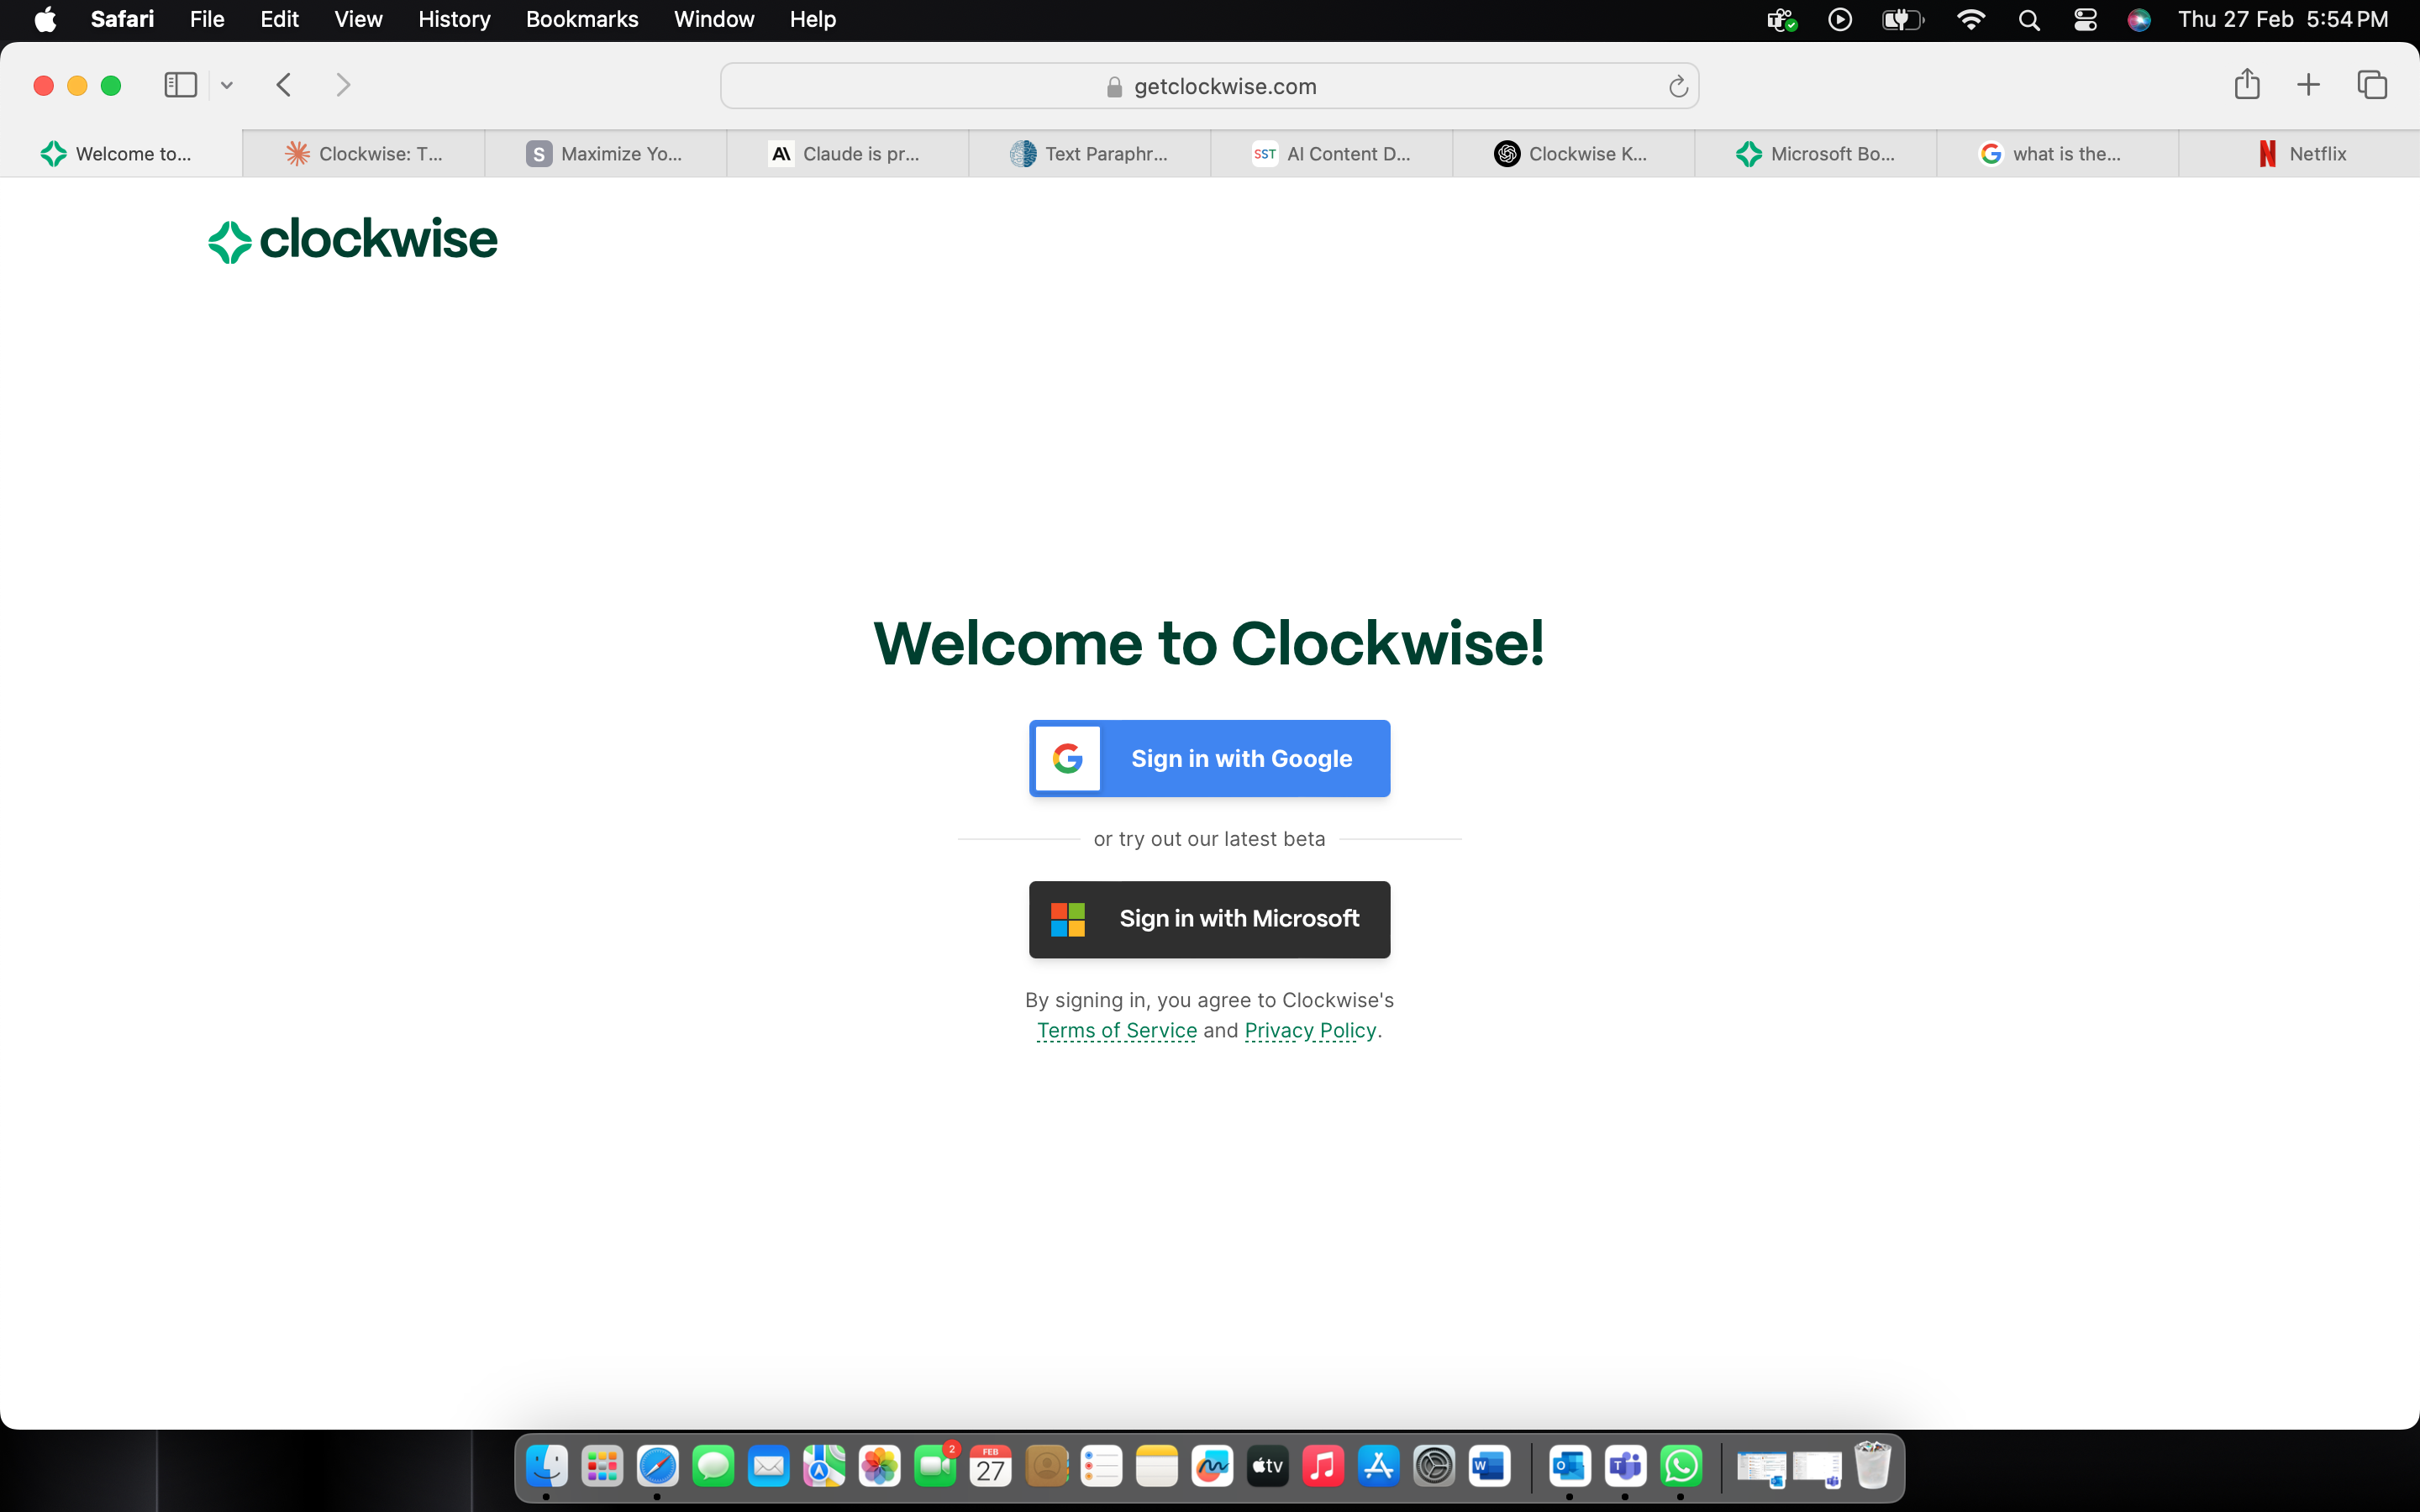Open Finder from the Dock
Image resolution: width=2420 pixels, height=1512 pixels.
coord(547,1467)
